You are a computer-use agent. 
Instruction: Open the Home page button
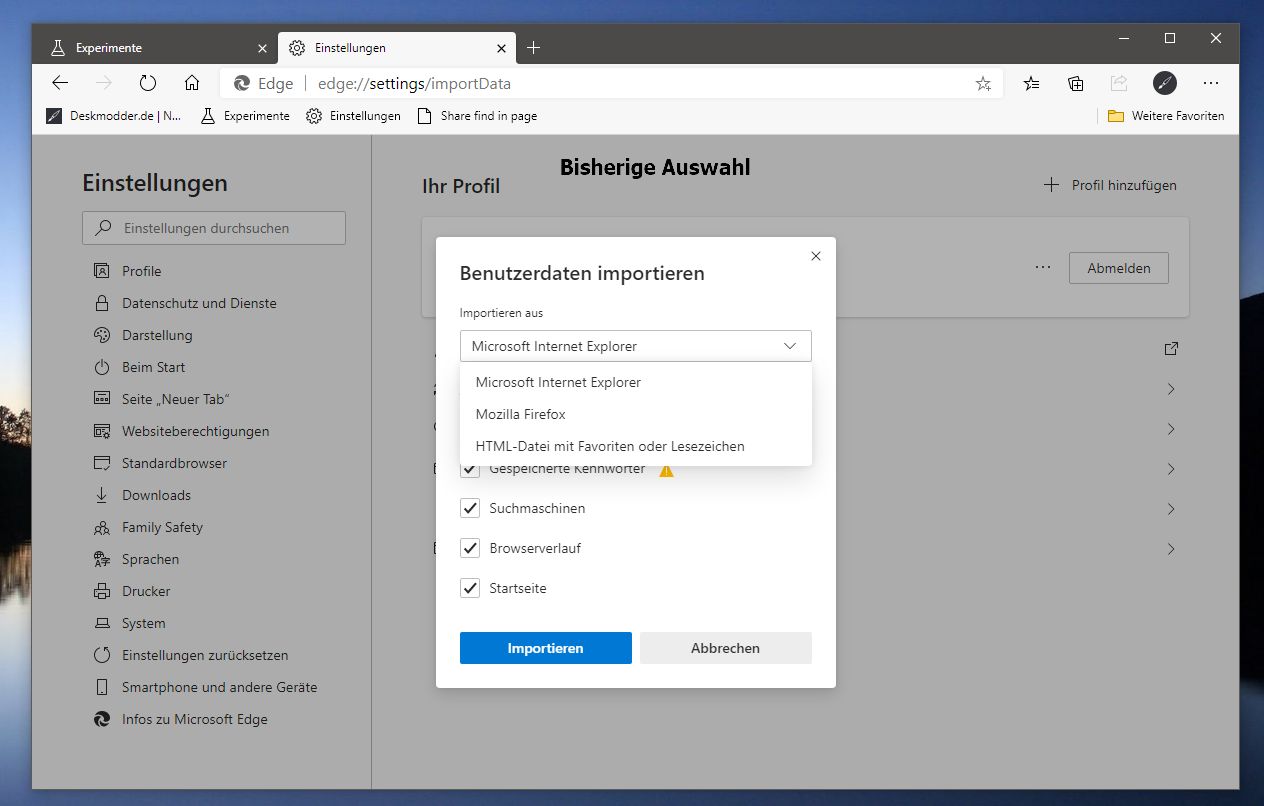(x=192, y=83)
